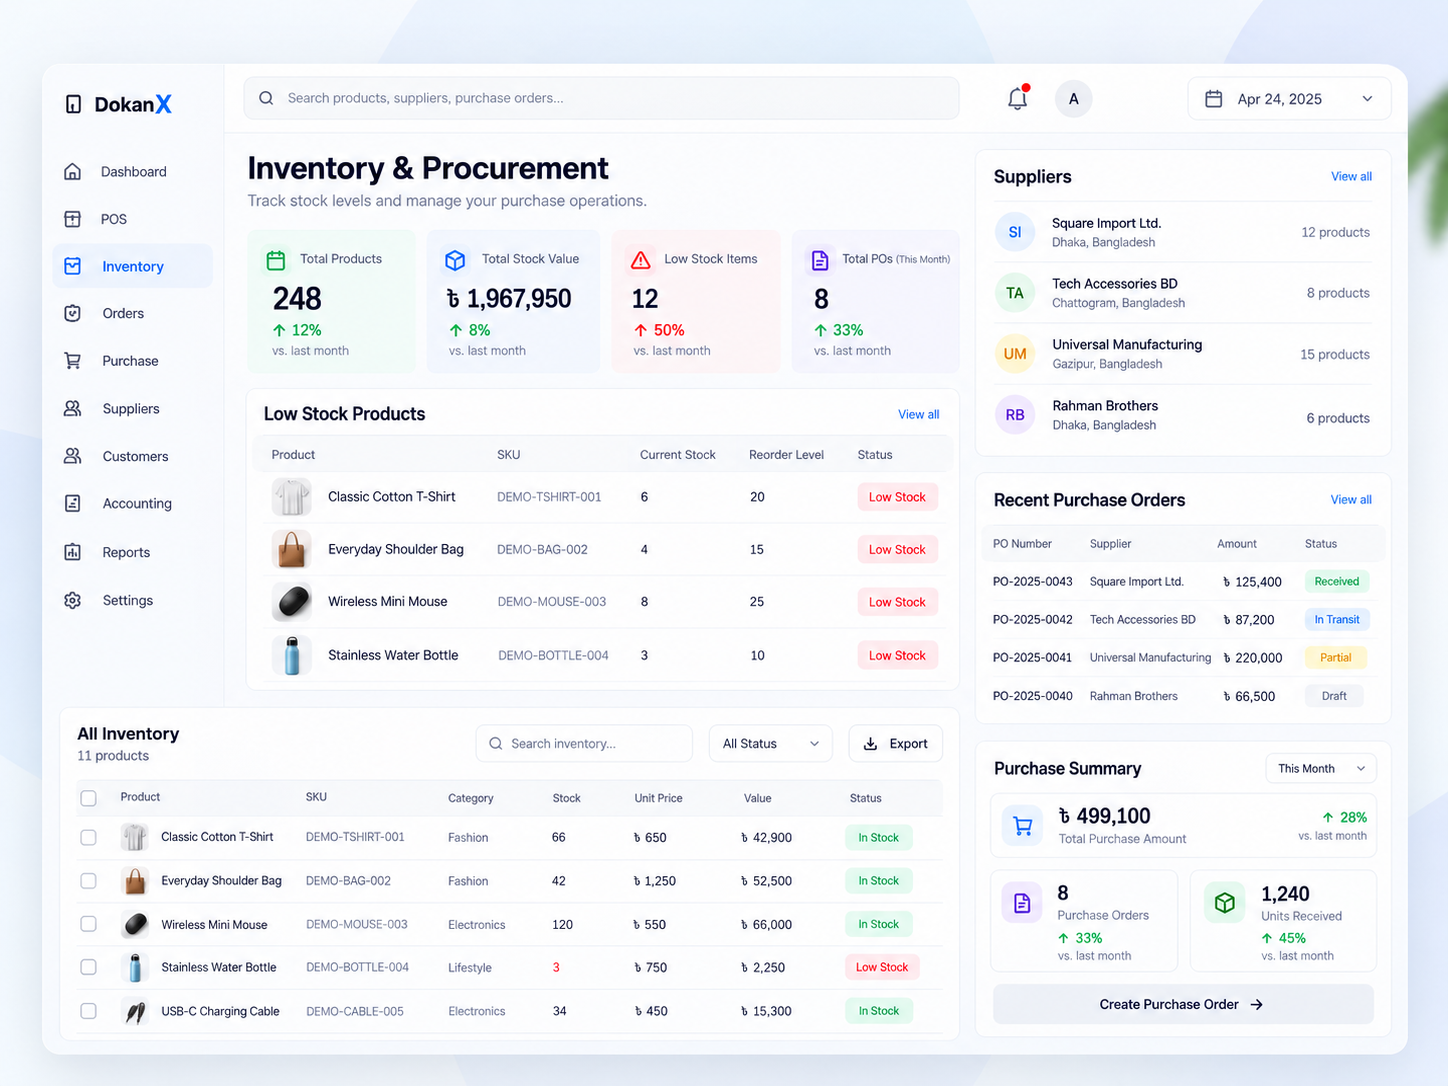1448x1086 pixels.
Task: Click the Rahman Brothers RB avatar
Action: 1015,415
